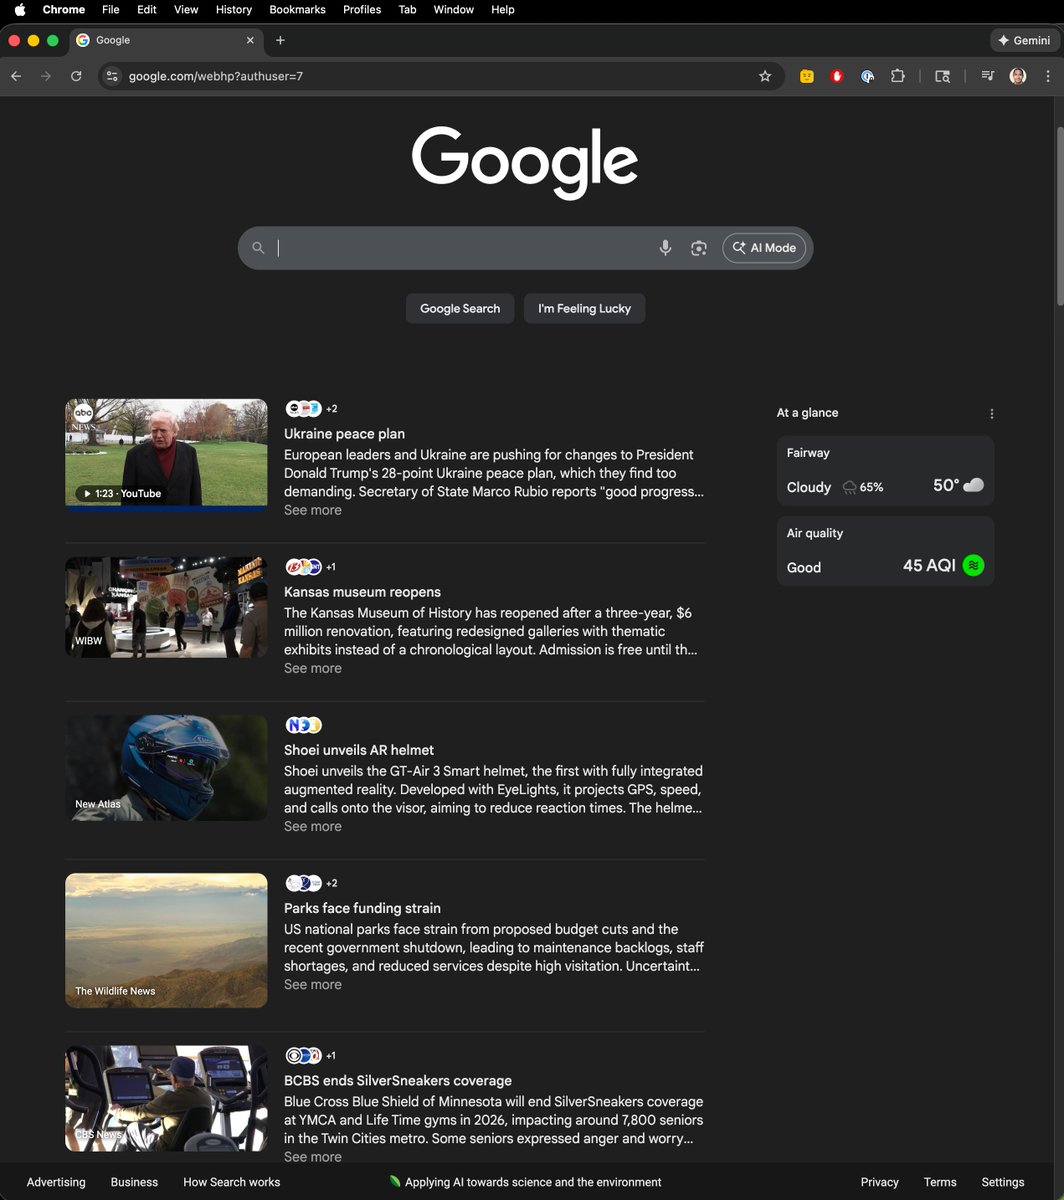Click the Parks face funding strain headline
Viewport: 1064px width, 1200px height.
[x=362, y=908]
